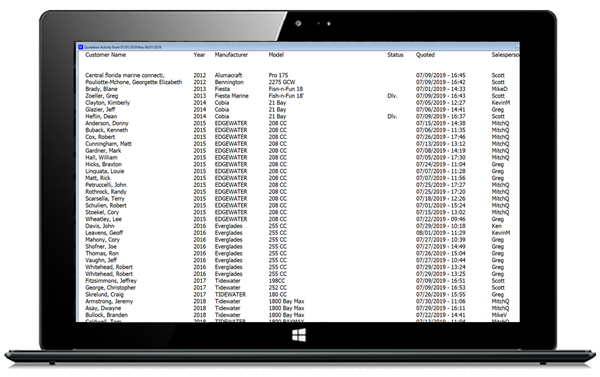
Task: Select the Pouliotte-Mchone, Georgette Elizabeth row
Action: 298,82
